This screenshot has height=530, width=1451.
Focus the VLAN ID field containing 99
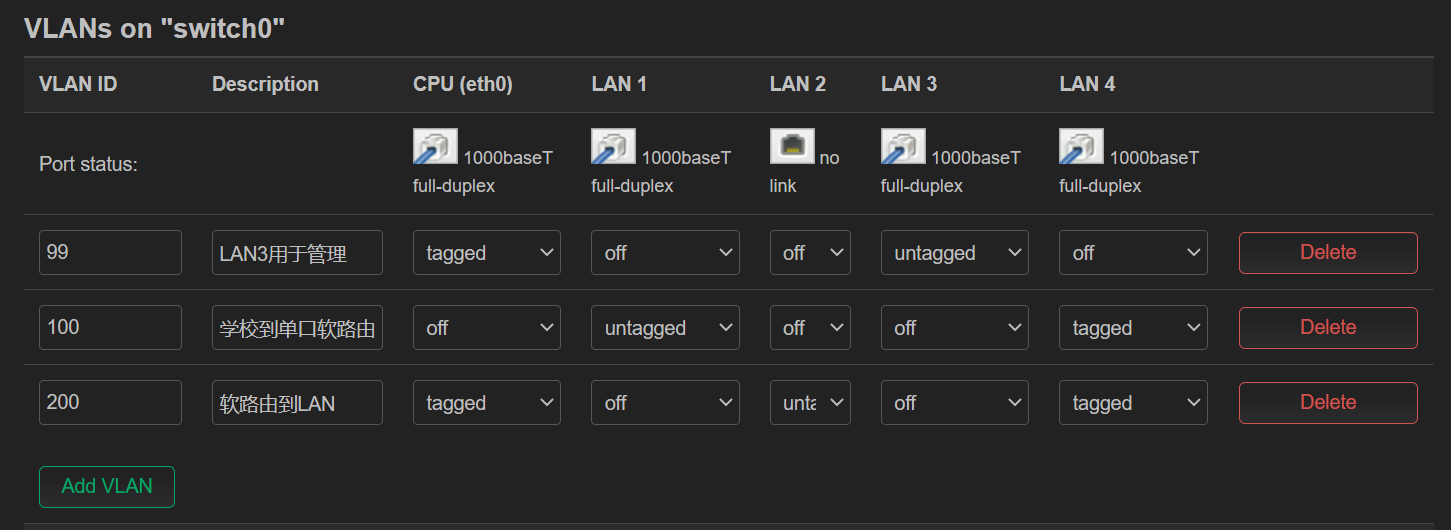110,253
